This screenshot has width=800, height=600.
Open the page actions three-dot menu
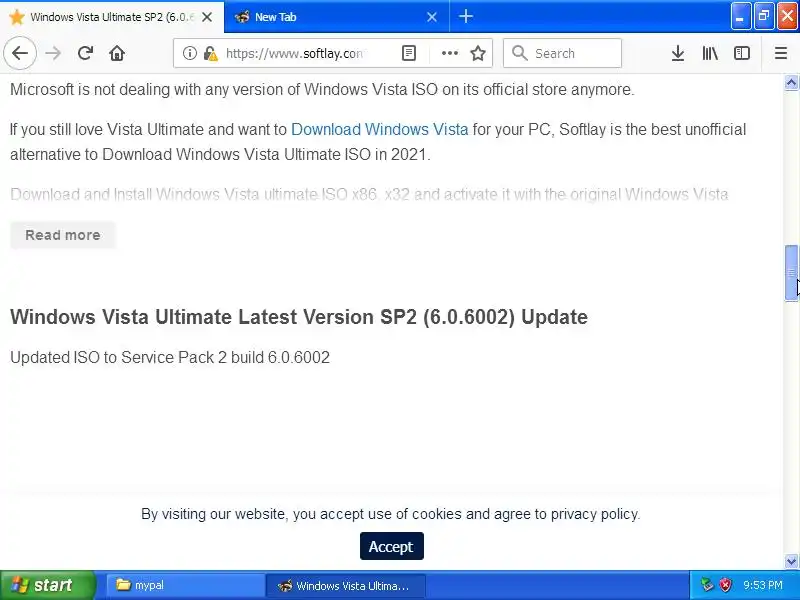point(449,53)
